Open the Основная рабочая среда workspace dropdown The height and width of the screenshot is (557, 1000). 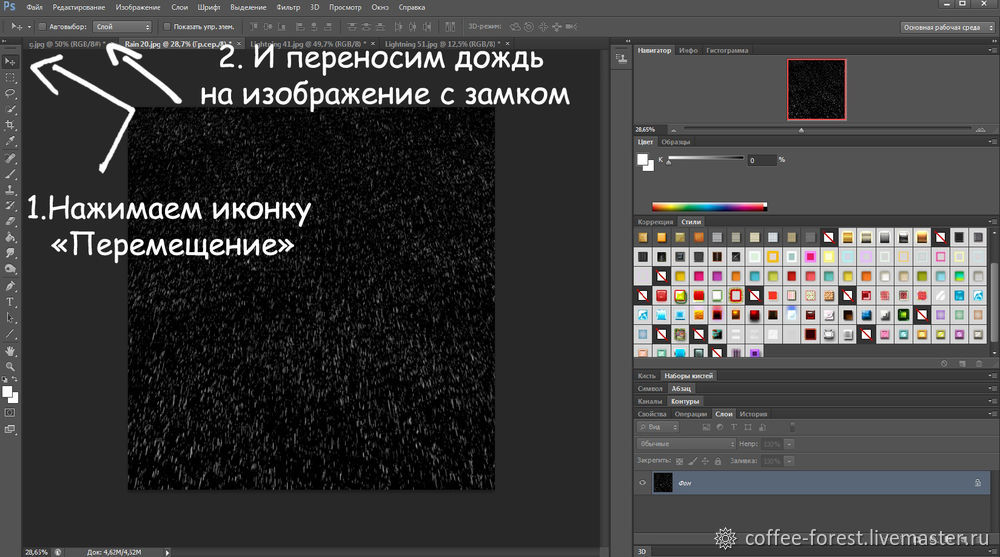[x=947, y=27]
